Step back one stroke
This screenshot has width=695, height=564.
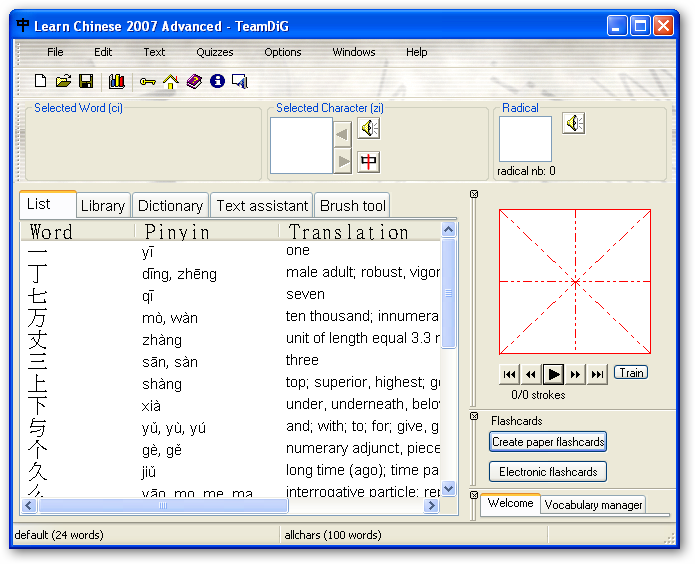tap(531, 374)
